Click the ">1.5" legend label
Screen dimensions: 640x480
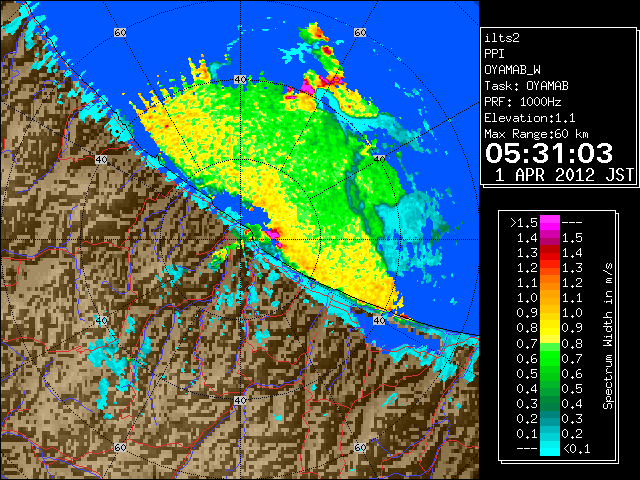pos(524,223)
